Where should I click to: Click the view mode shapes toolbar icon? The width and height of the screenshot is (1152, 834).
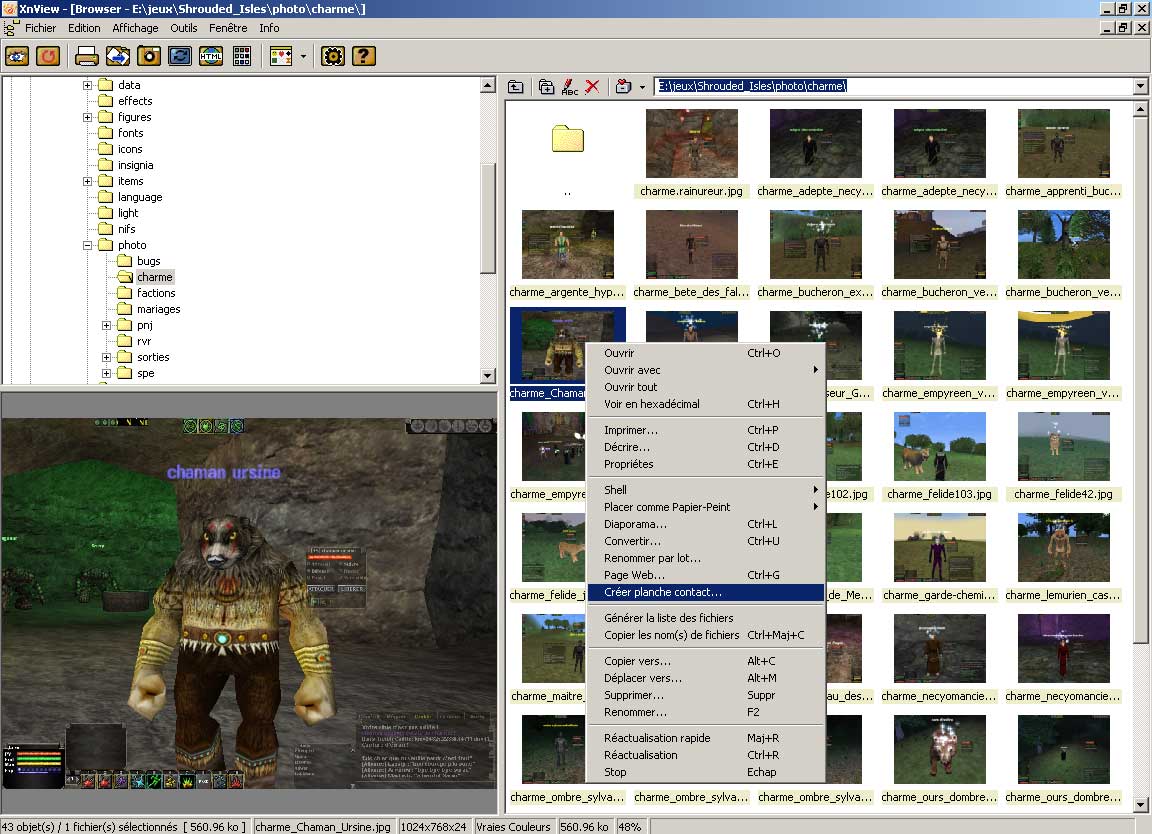[281, 56]
